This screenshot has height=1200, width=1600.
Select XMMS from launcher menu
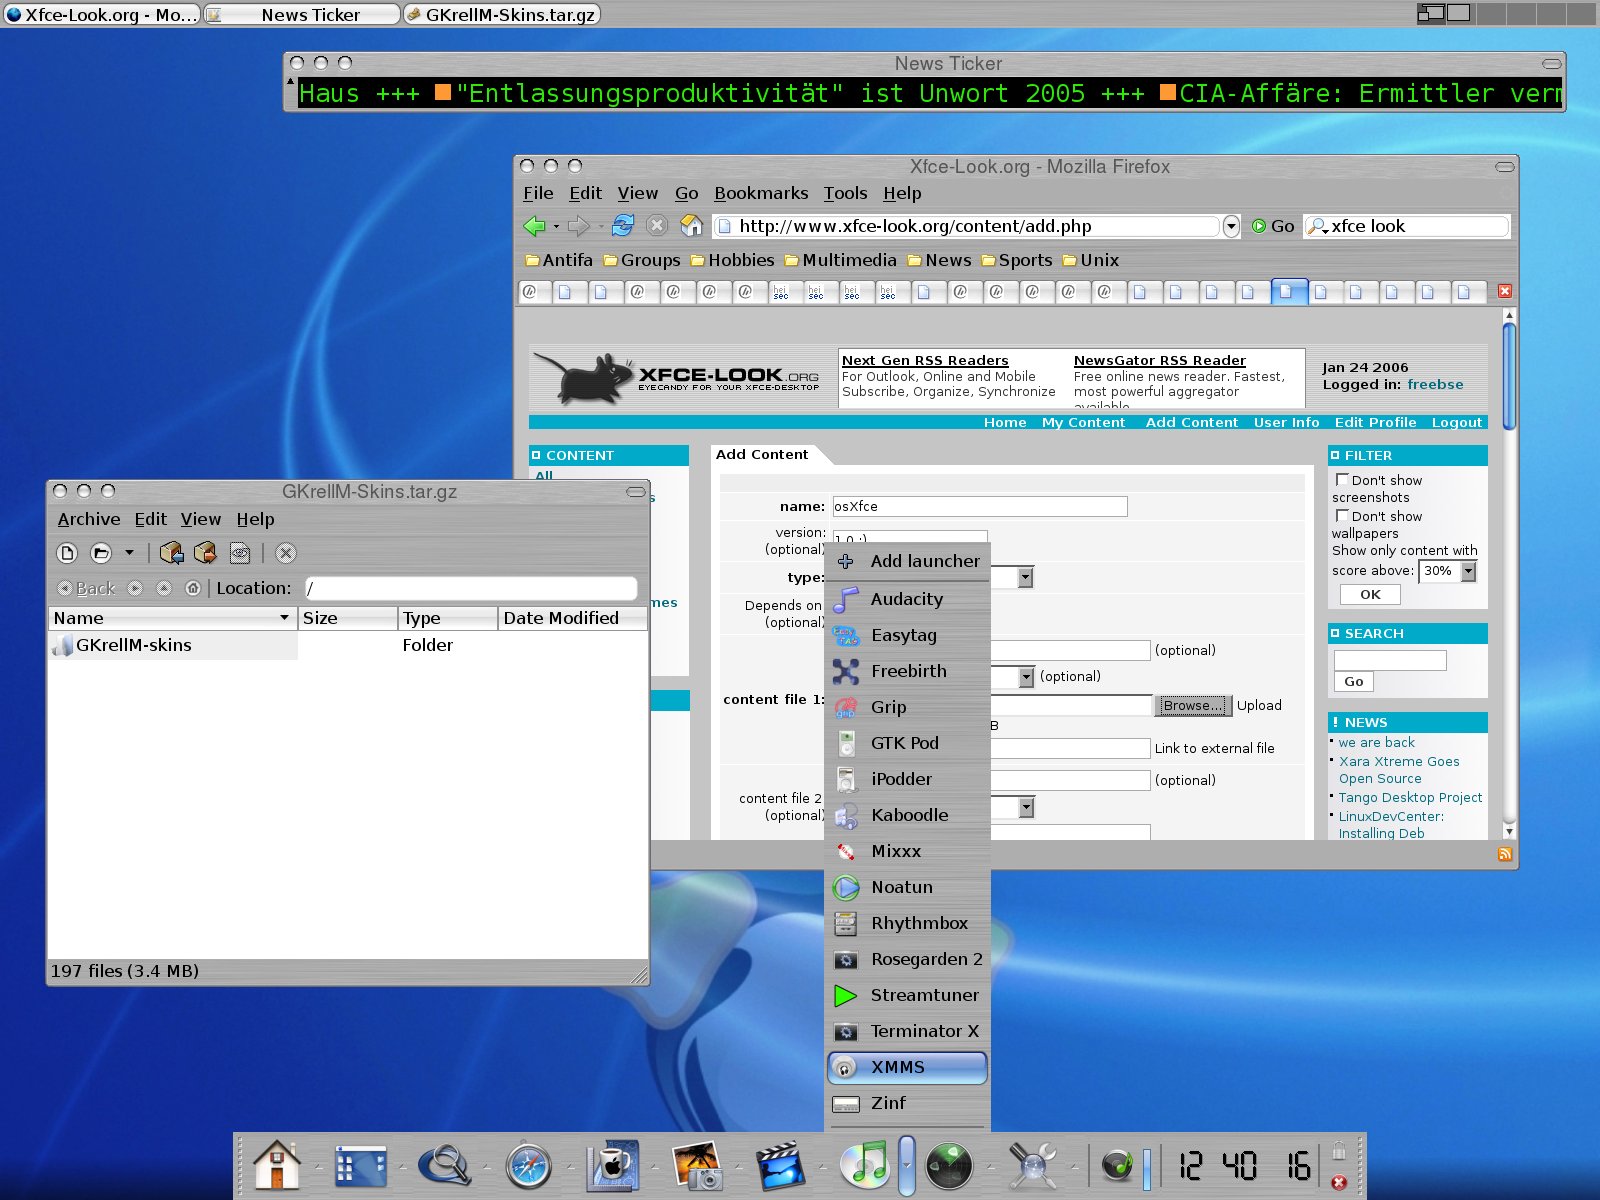[907, 1067]
